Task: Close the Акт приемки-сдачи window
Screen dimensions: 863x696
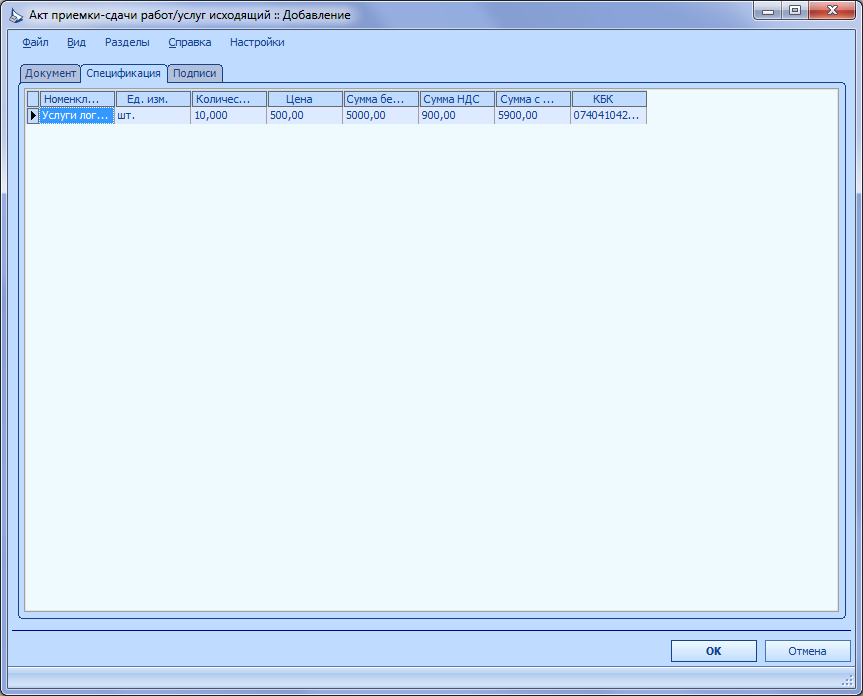Action: [832, 10]
